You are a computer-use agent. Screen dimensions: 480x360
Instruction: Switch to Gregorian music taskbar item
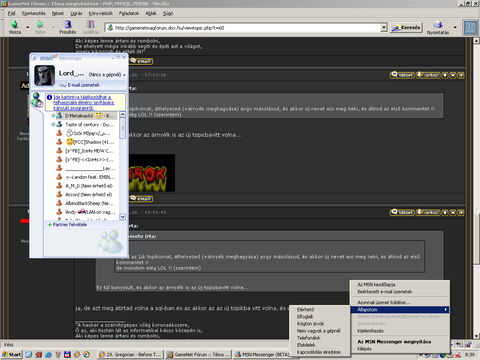coord(130,355)
